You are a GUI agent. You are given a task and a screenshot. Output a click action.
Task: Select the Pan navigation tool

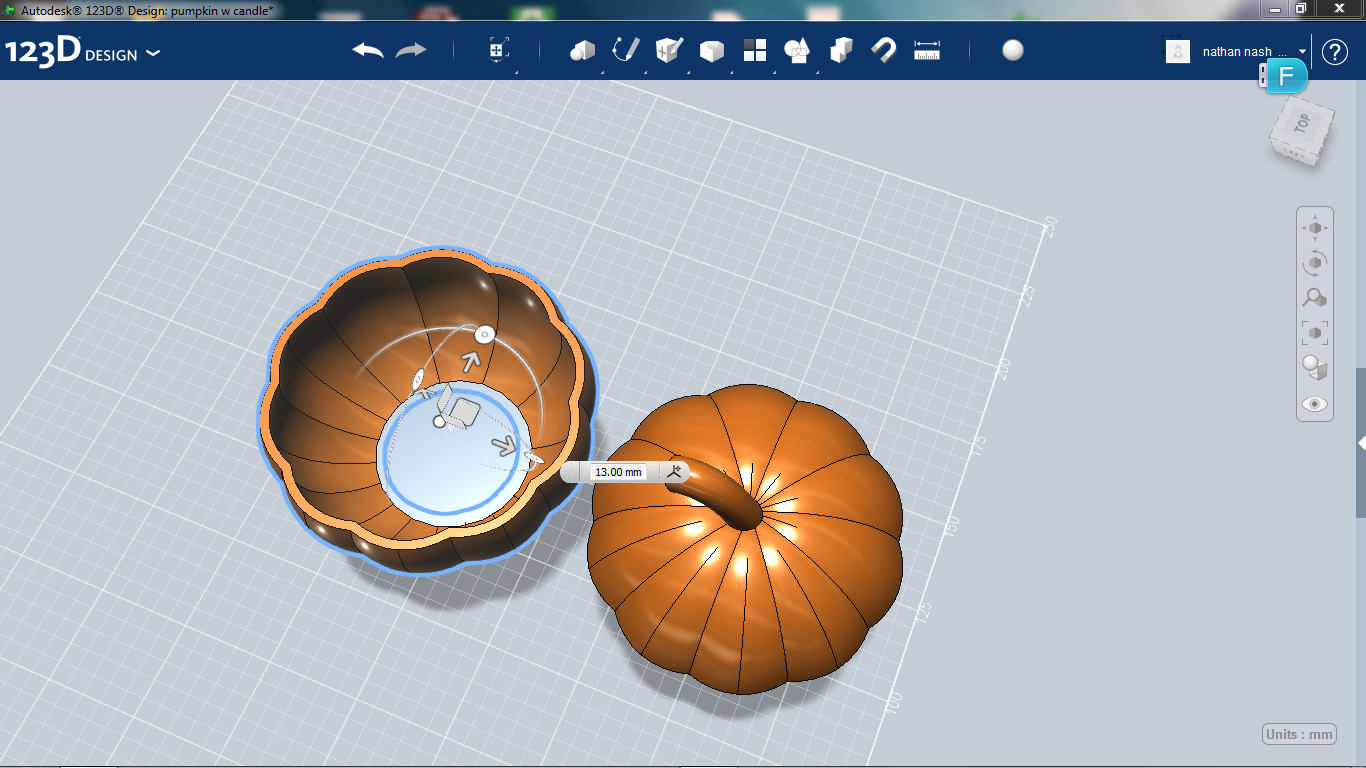coord(1315,228)
